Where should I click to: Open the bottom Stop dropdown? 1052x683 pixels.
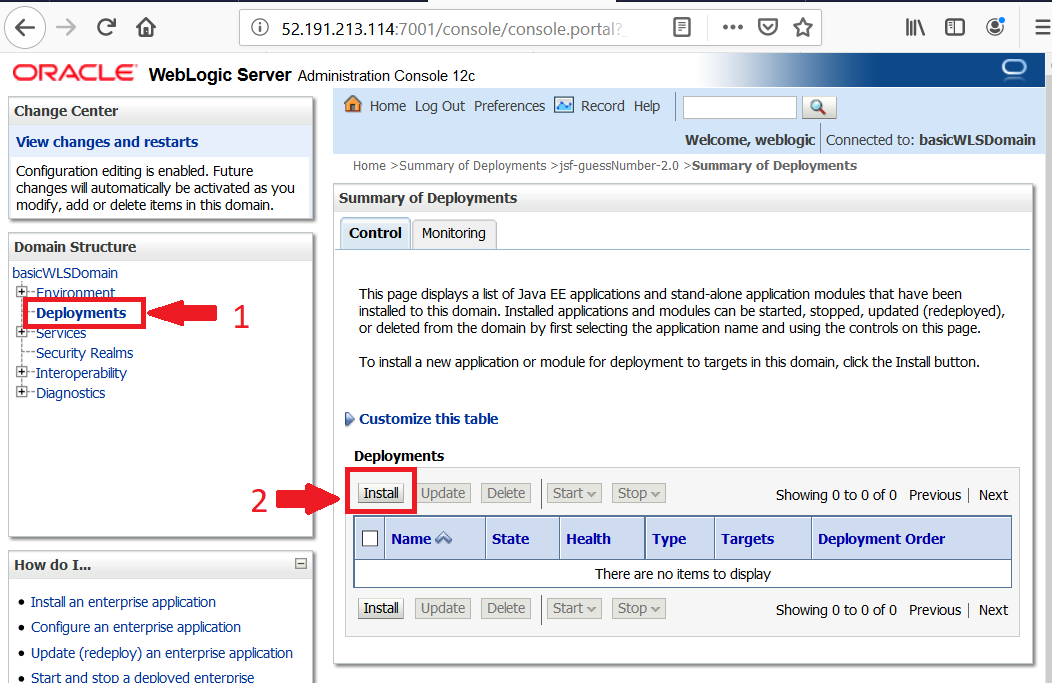coord(638,609)
